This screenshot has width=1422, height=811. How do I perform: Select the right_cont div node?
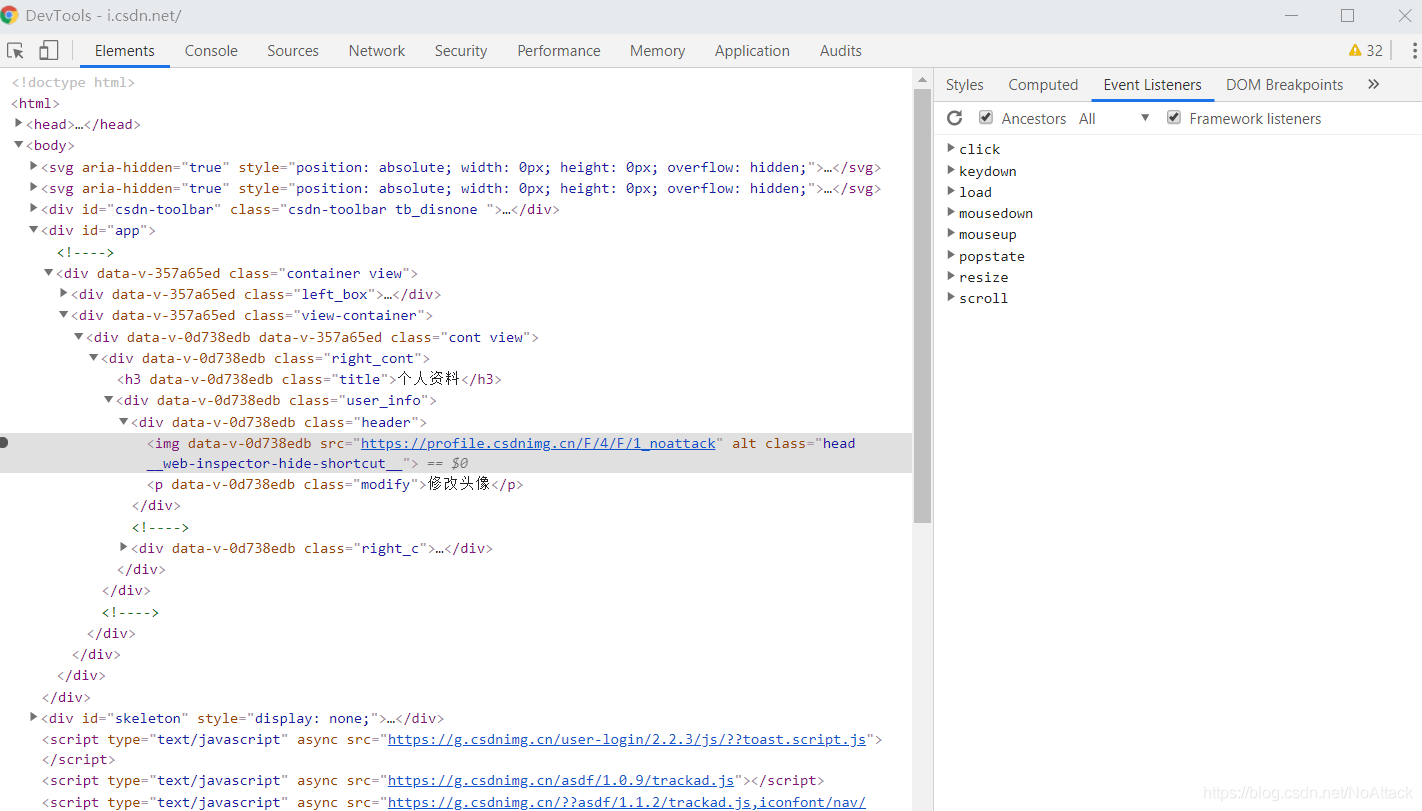[265, 358]
